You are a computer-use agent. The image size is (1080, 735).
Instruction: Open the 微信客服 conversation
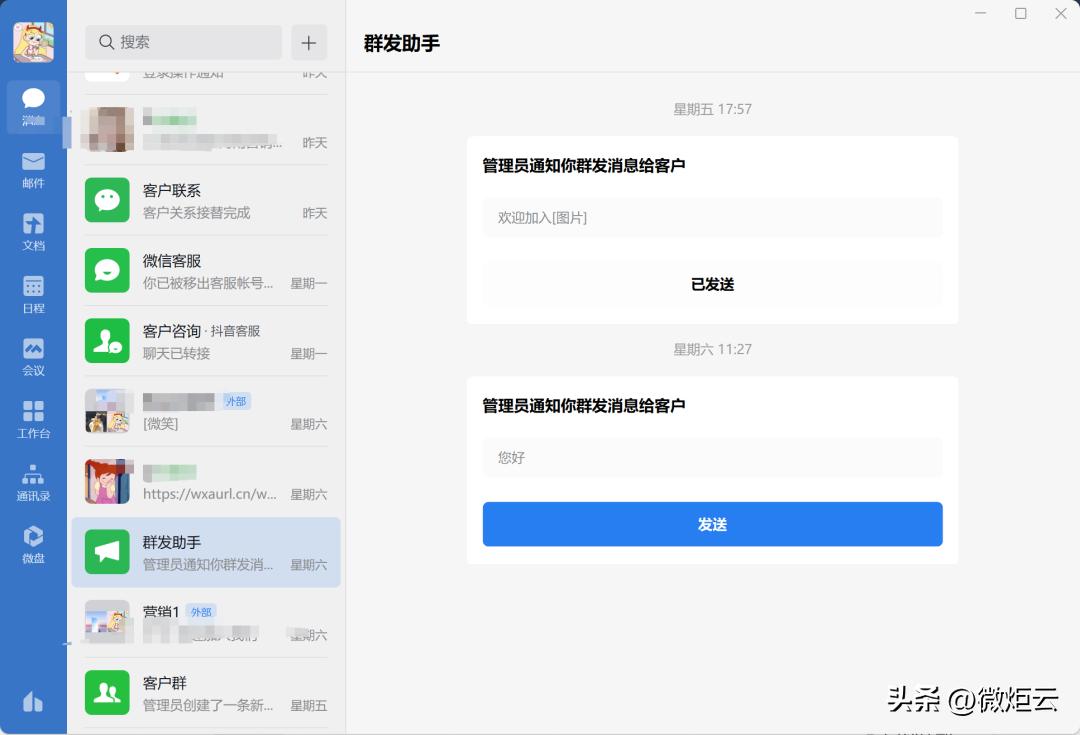pyautogui.click(x=205, y=270)
